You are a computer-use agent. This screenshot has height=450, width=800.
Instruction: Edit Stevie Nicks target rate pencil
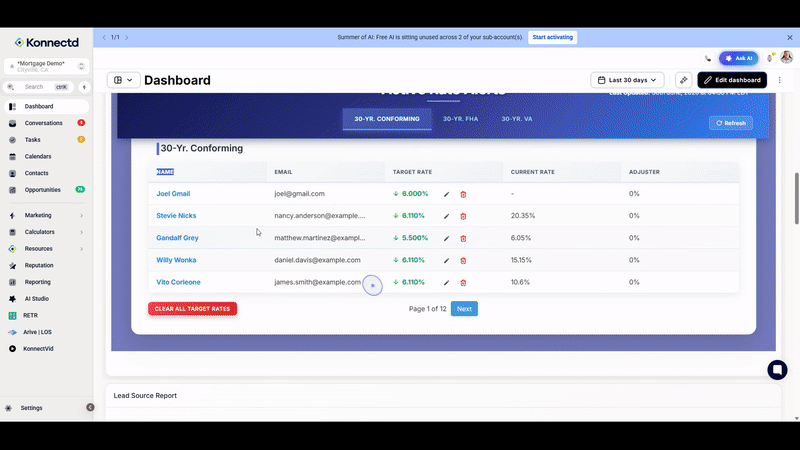(x=446, y=216)
